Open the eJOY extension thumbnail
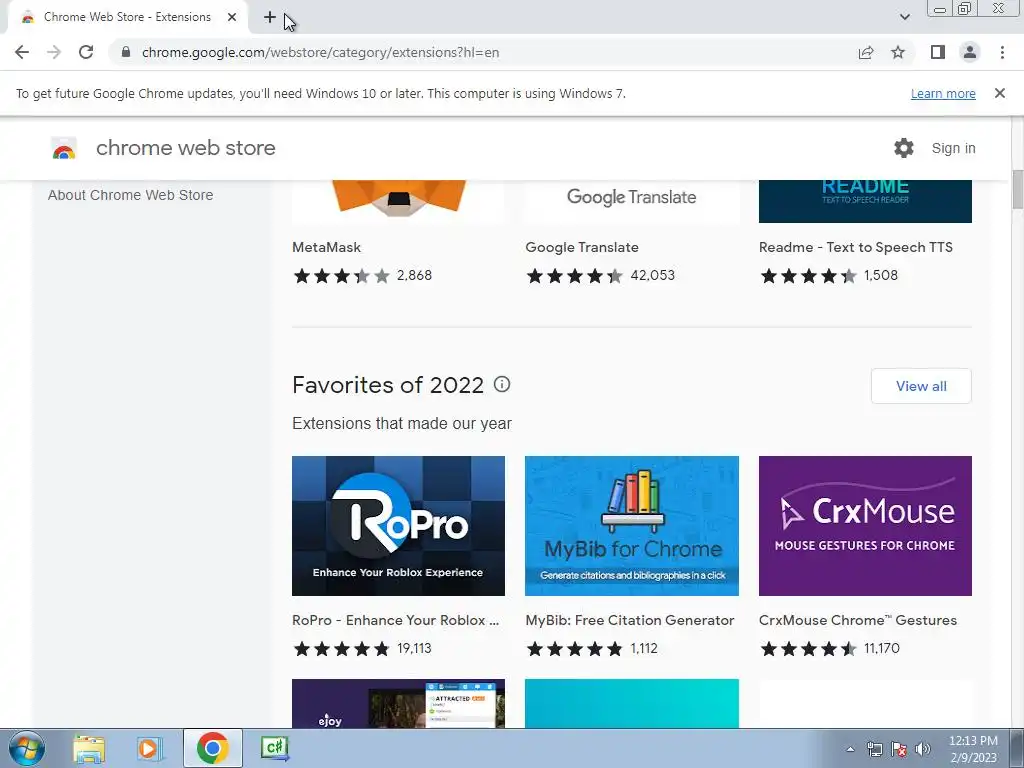This screenshot has width=1024, height=768. click(398, 703)
